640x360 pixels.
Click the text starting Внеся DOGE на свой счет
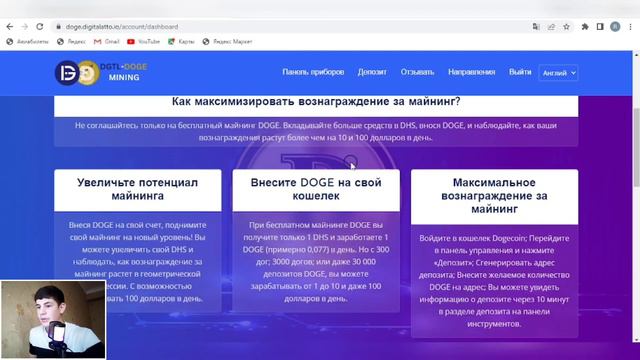tap(138, 262)
